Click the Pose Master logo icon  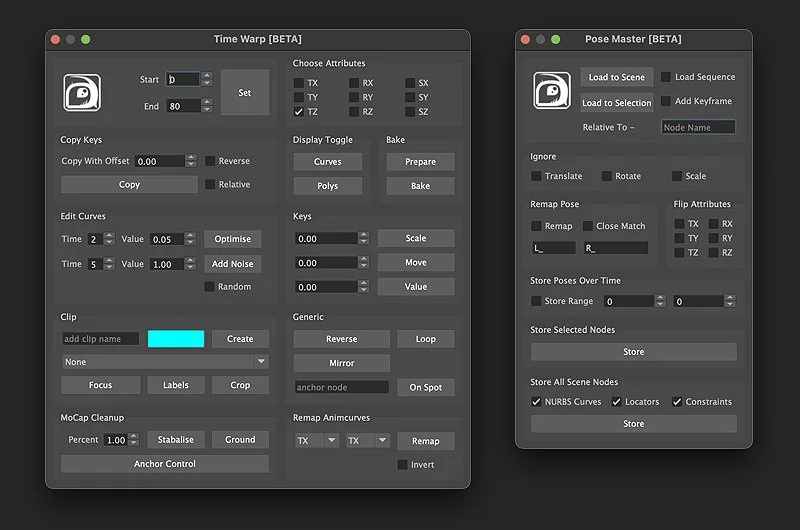(552, 90)
